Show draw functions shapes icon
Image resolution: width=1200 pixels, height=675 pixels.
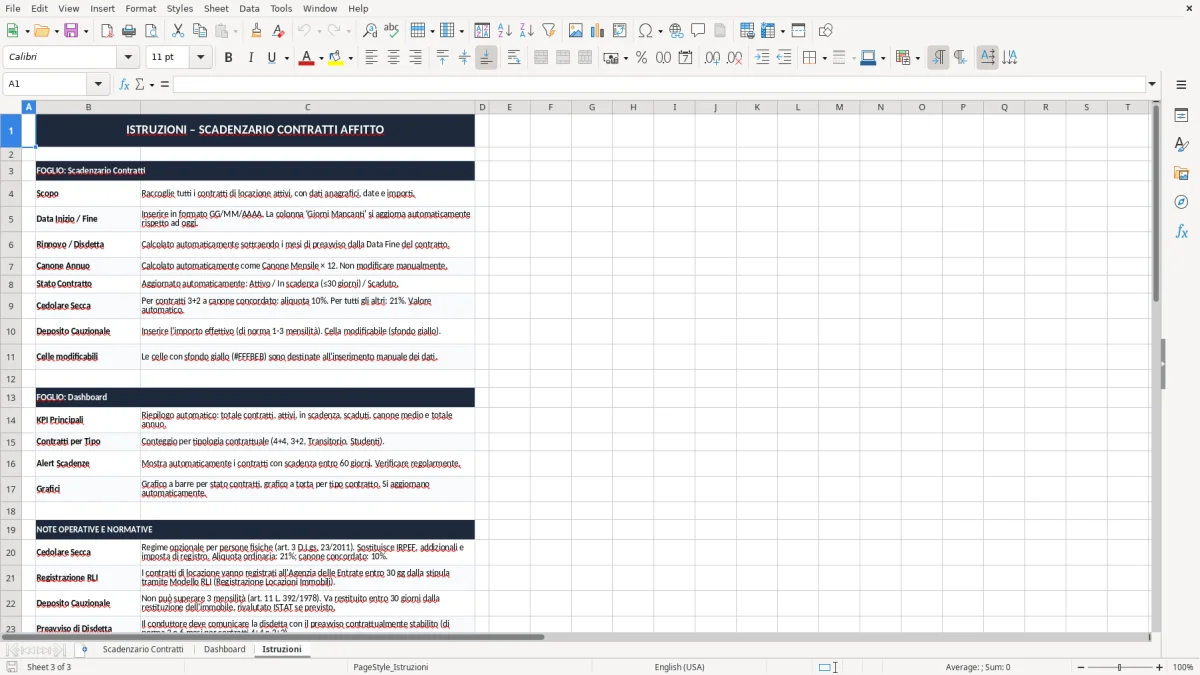[825, 31]
